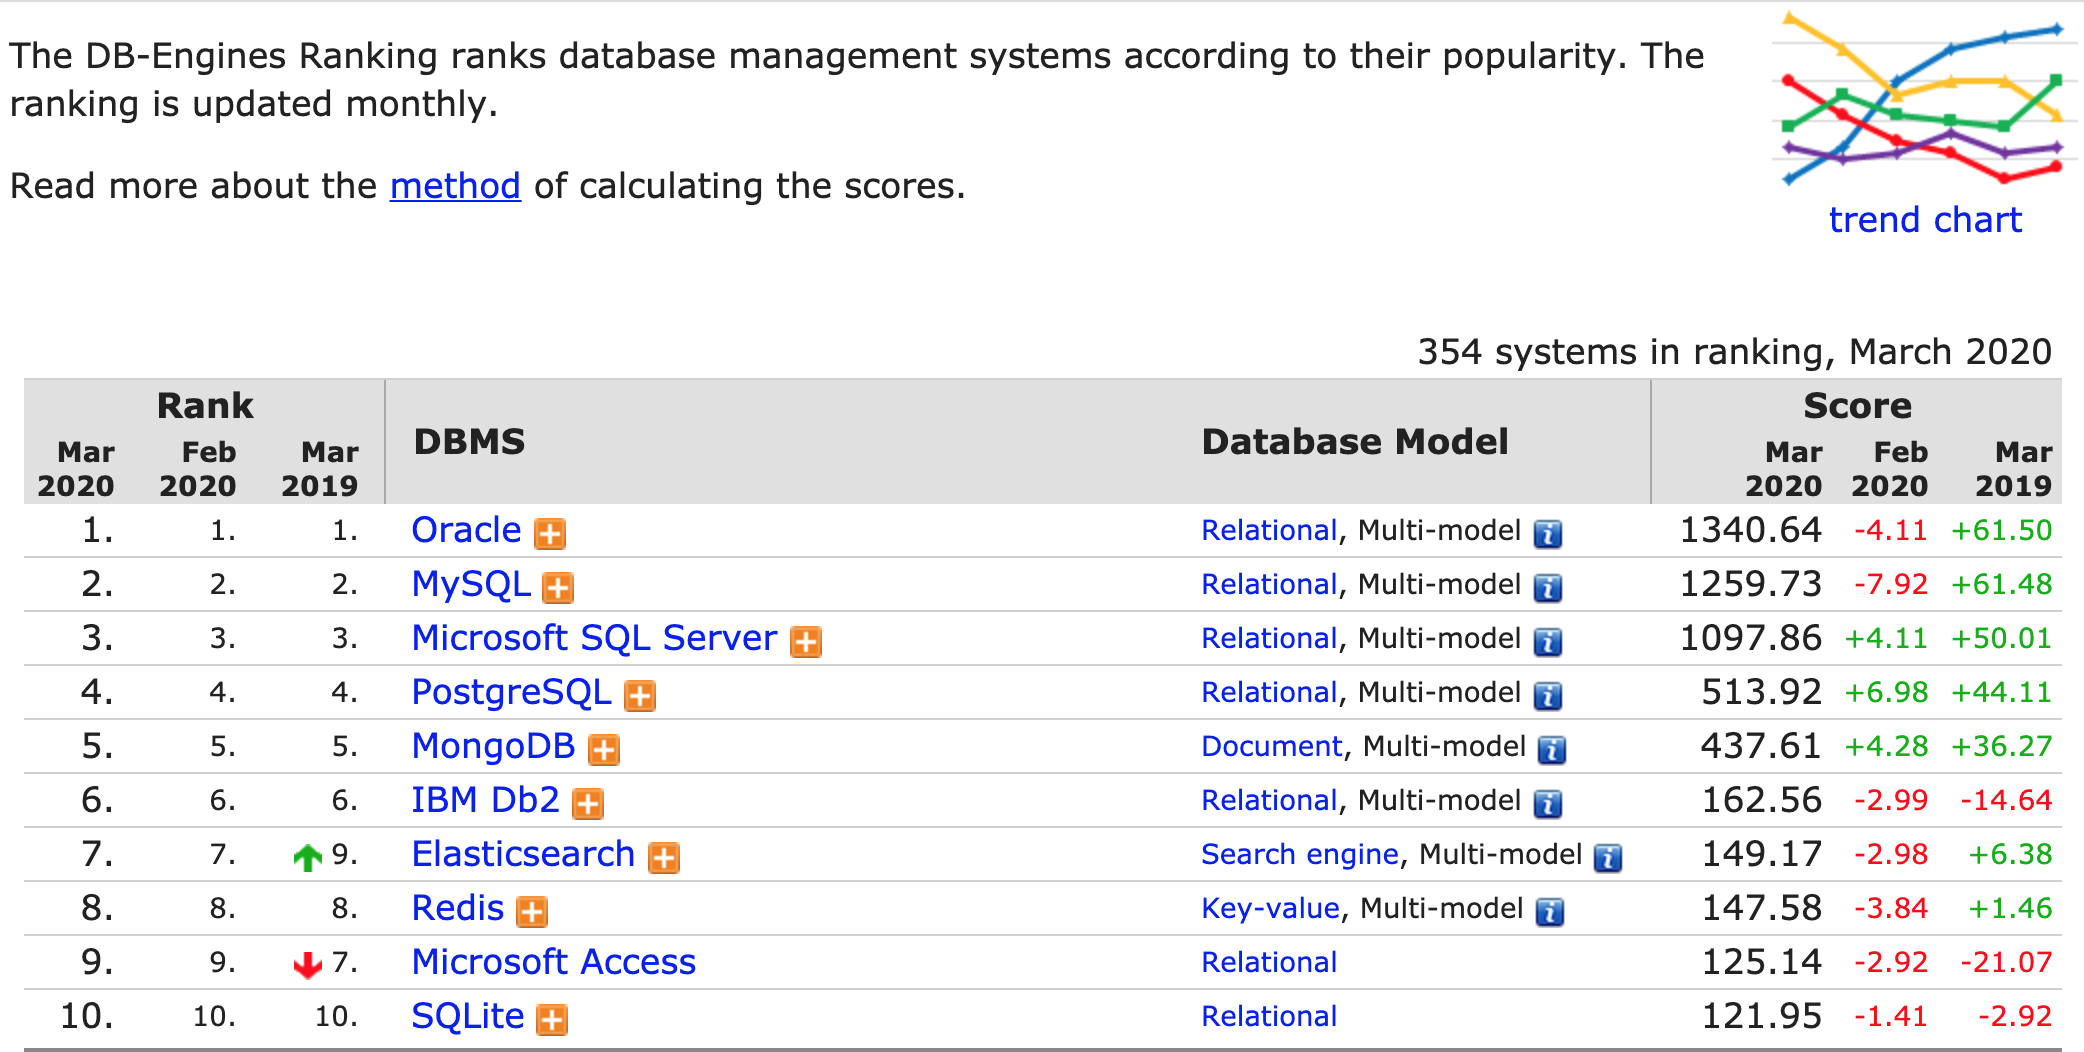Click the plus icon beside SQLite

pyautogui.click(x=552, y=1020)
